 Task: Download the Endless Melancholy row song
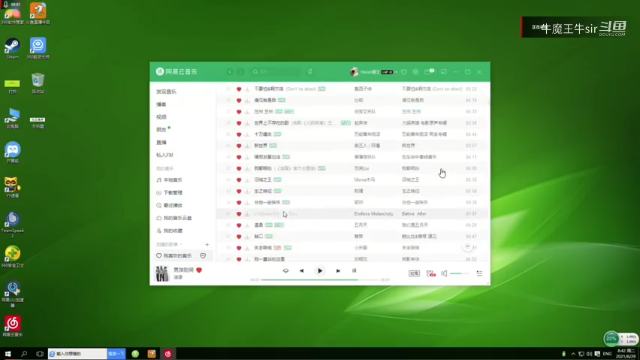[247, 214]
